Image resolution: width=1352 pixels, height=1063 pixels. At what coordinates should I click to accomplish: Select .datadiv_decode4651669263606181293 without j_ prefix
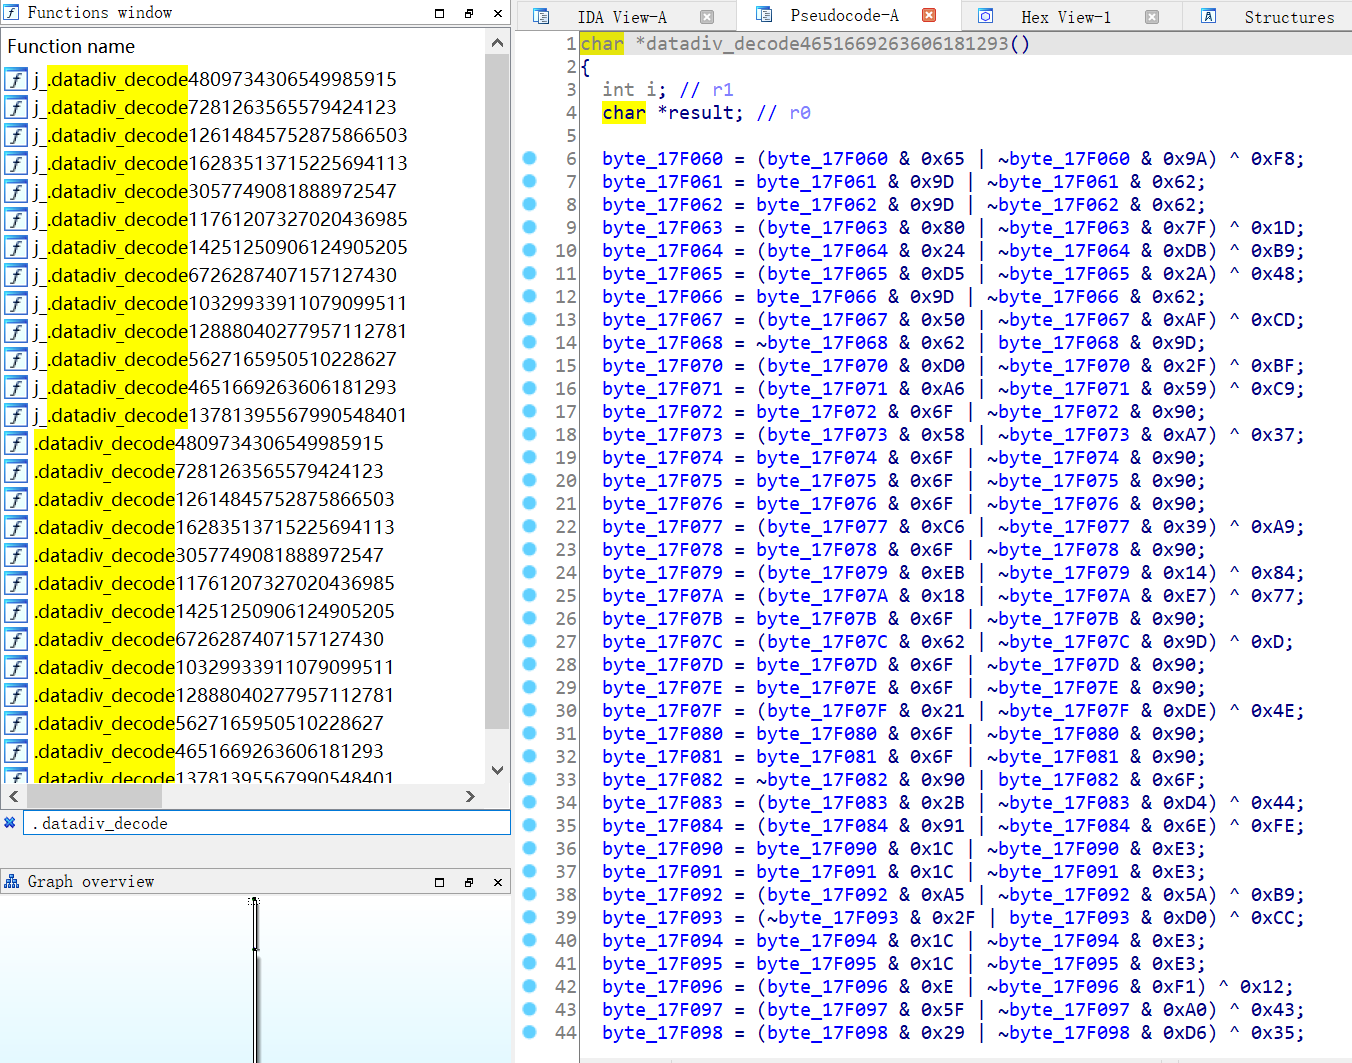[209, 751]
